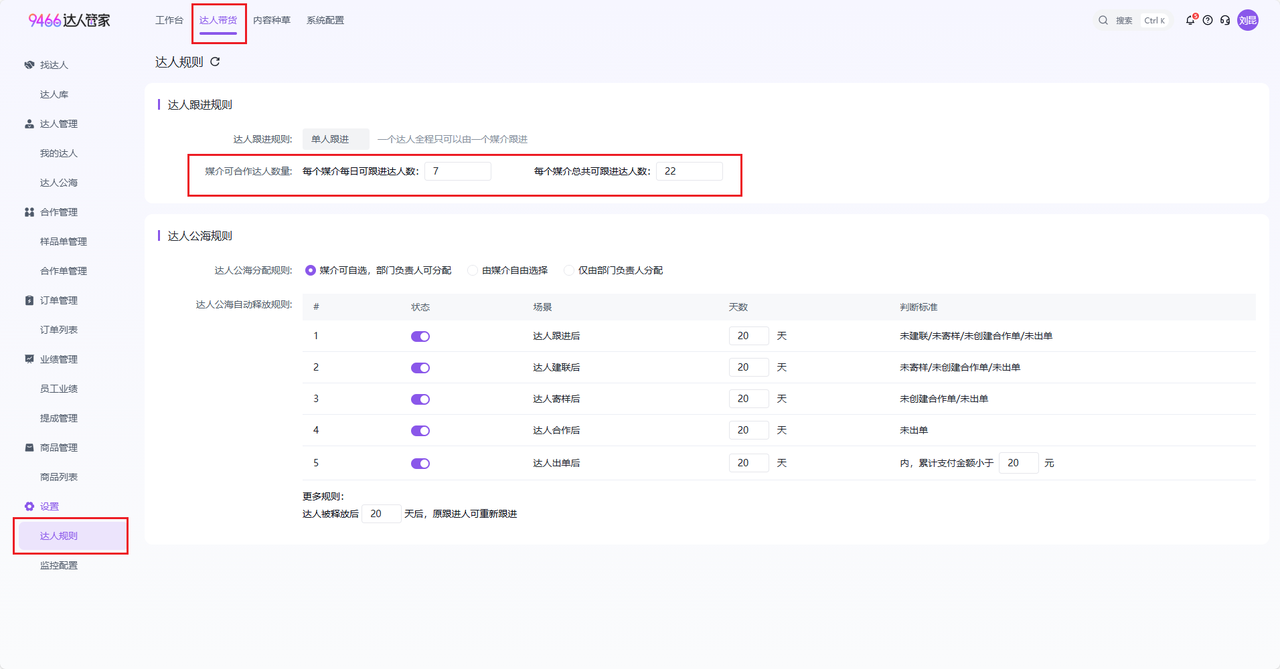Select 达人规则 in the sidebar
Screen dimensions: 1280x669
[71, 536]
